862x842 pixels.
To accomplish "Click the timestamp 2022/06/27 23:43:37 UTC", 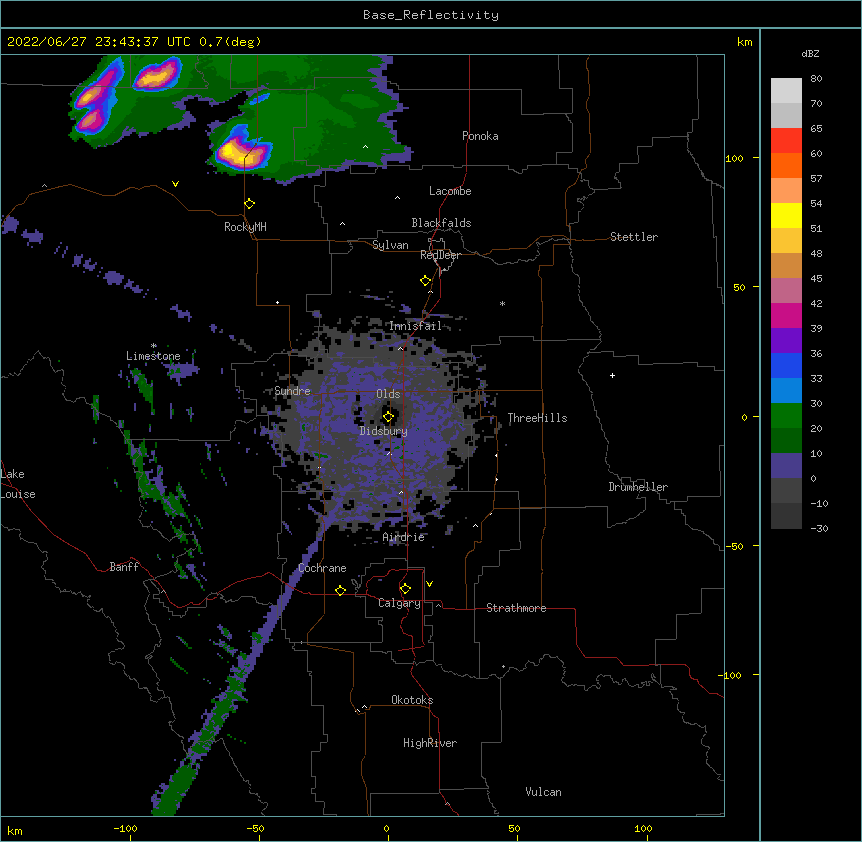I will tap(98, 42).
